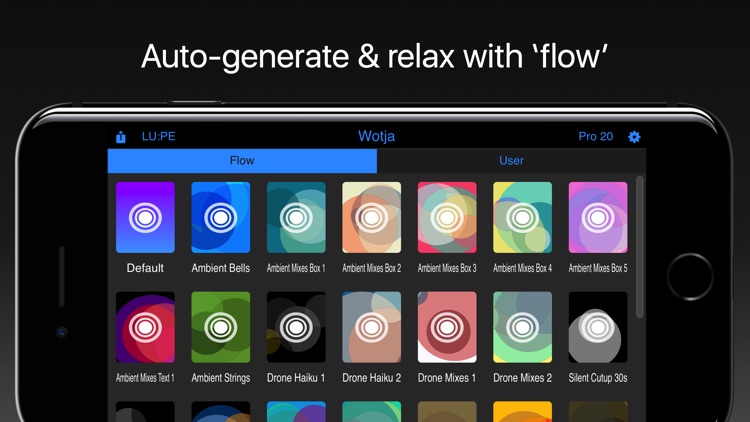Open settings with the gear icon
The height and width of the screenshot is (422, 750).
pyautogui.click(x=634, y=137)
